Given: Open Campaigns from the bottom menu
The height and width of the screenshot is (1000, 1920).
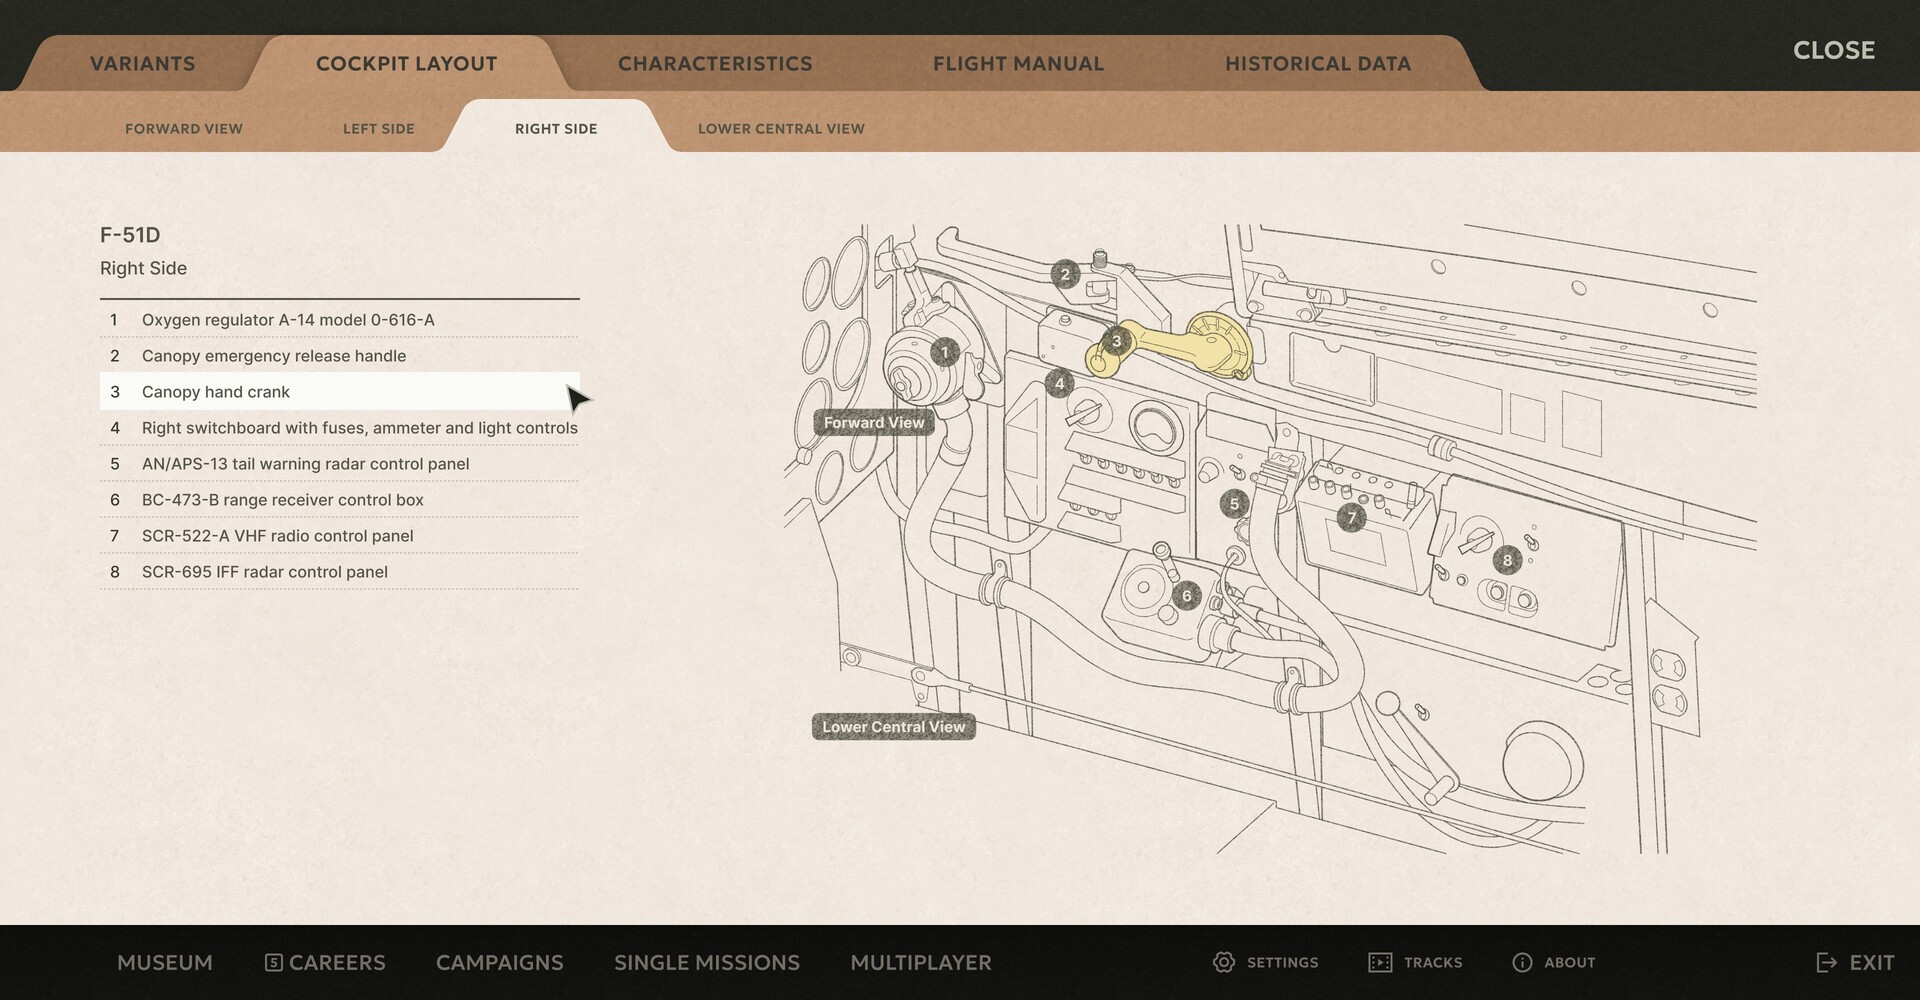Looking at the screenshot, I should pos(499,962).
